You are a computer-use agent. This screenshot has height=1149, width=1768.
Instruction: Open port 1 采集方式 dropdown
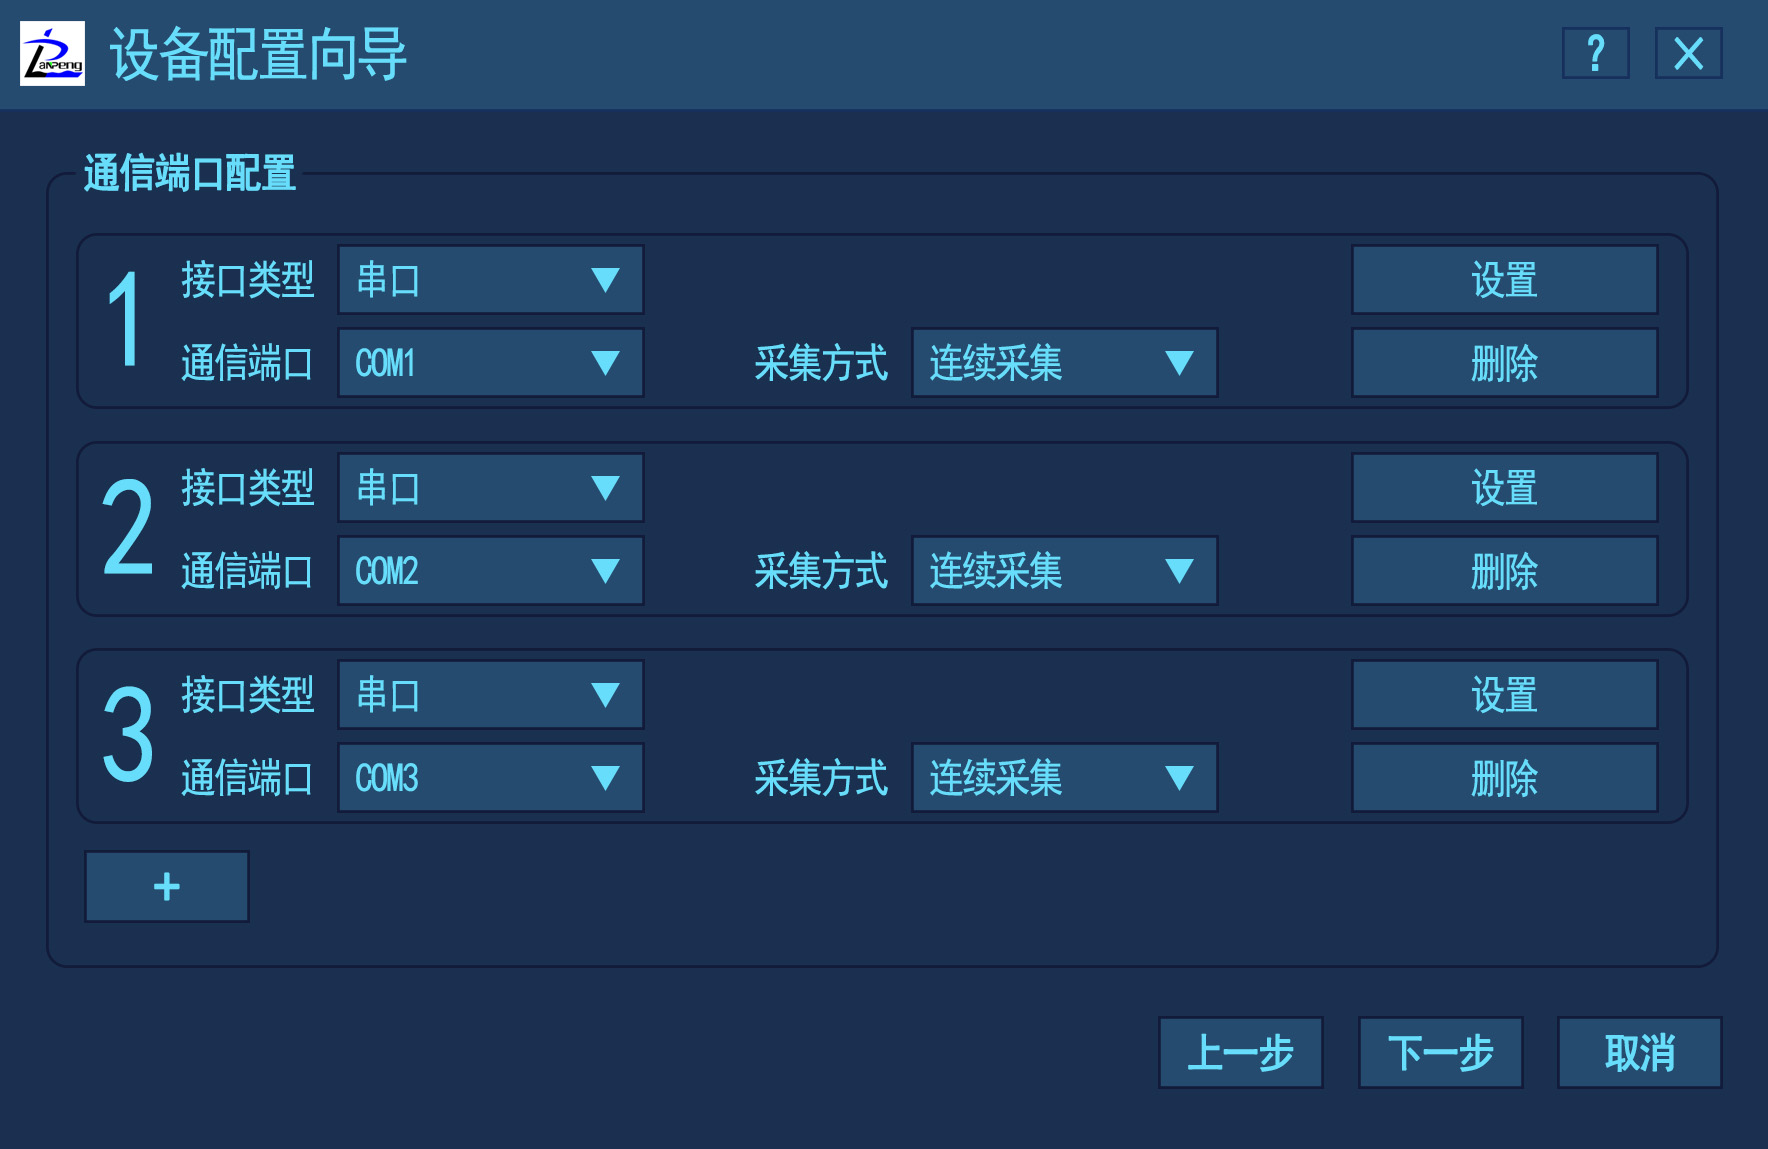click(1064, 363)
